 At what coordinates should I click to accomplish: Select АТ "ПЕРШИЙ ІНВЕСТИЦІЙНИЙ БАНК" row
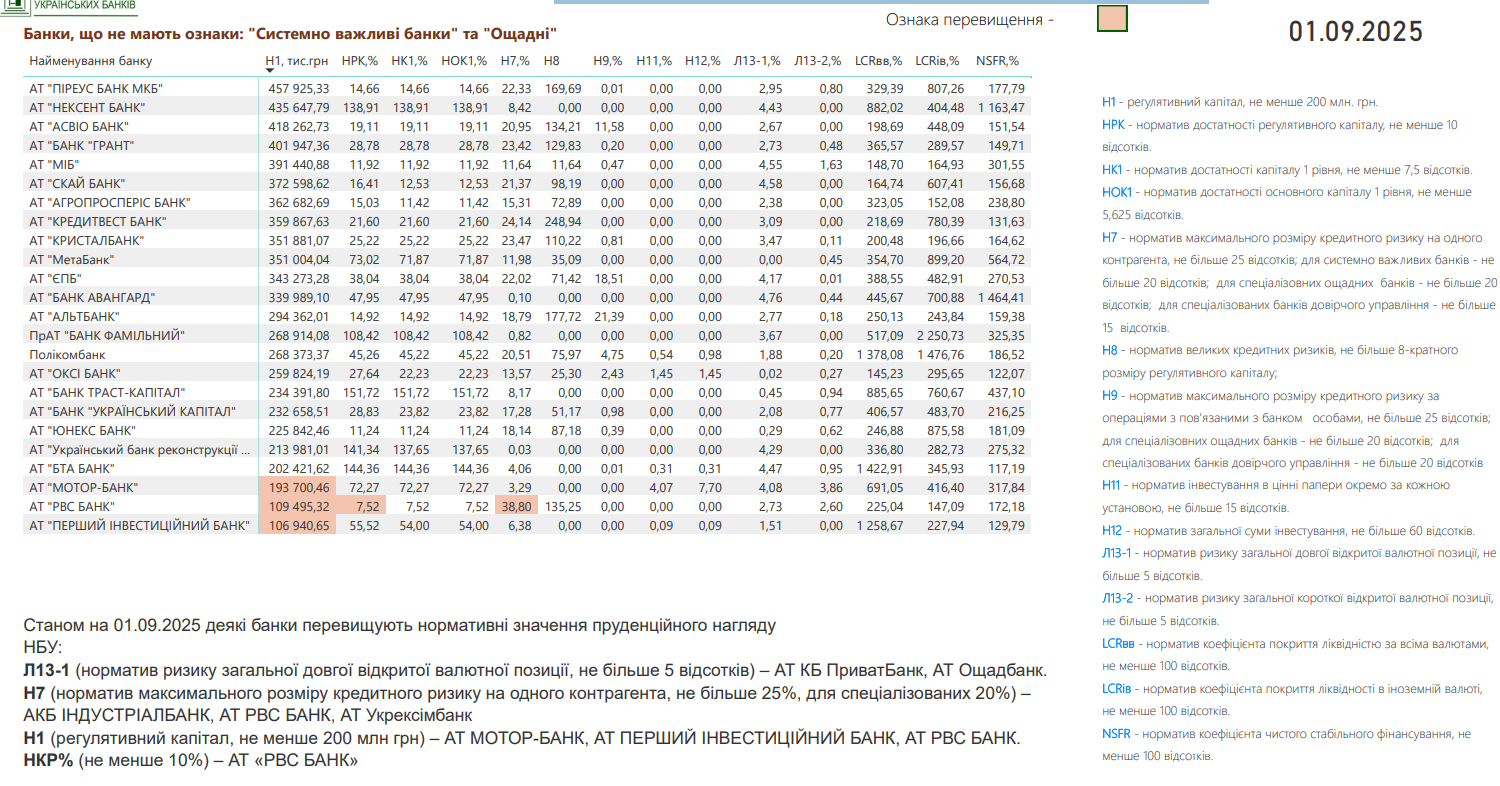(139, 525)
